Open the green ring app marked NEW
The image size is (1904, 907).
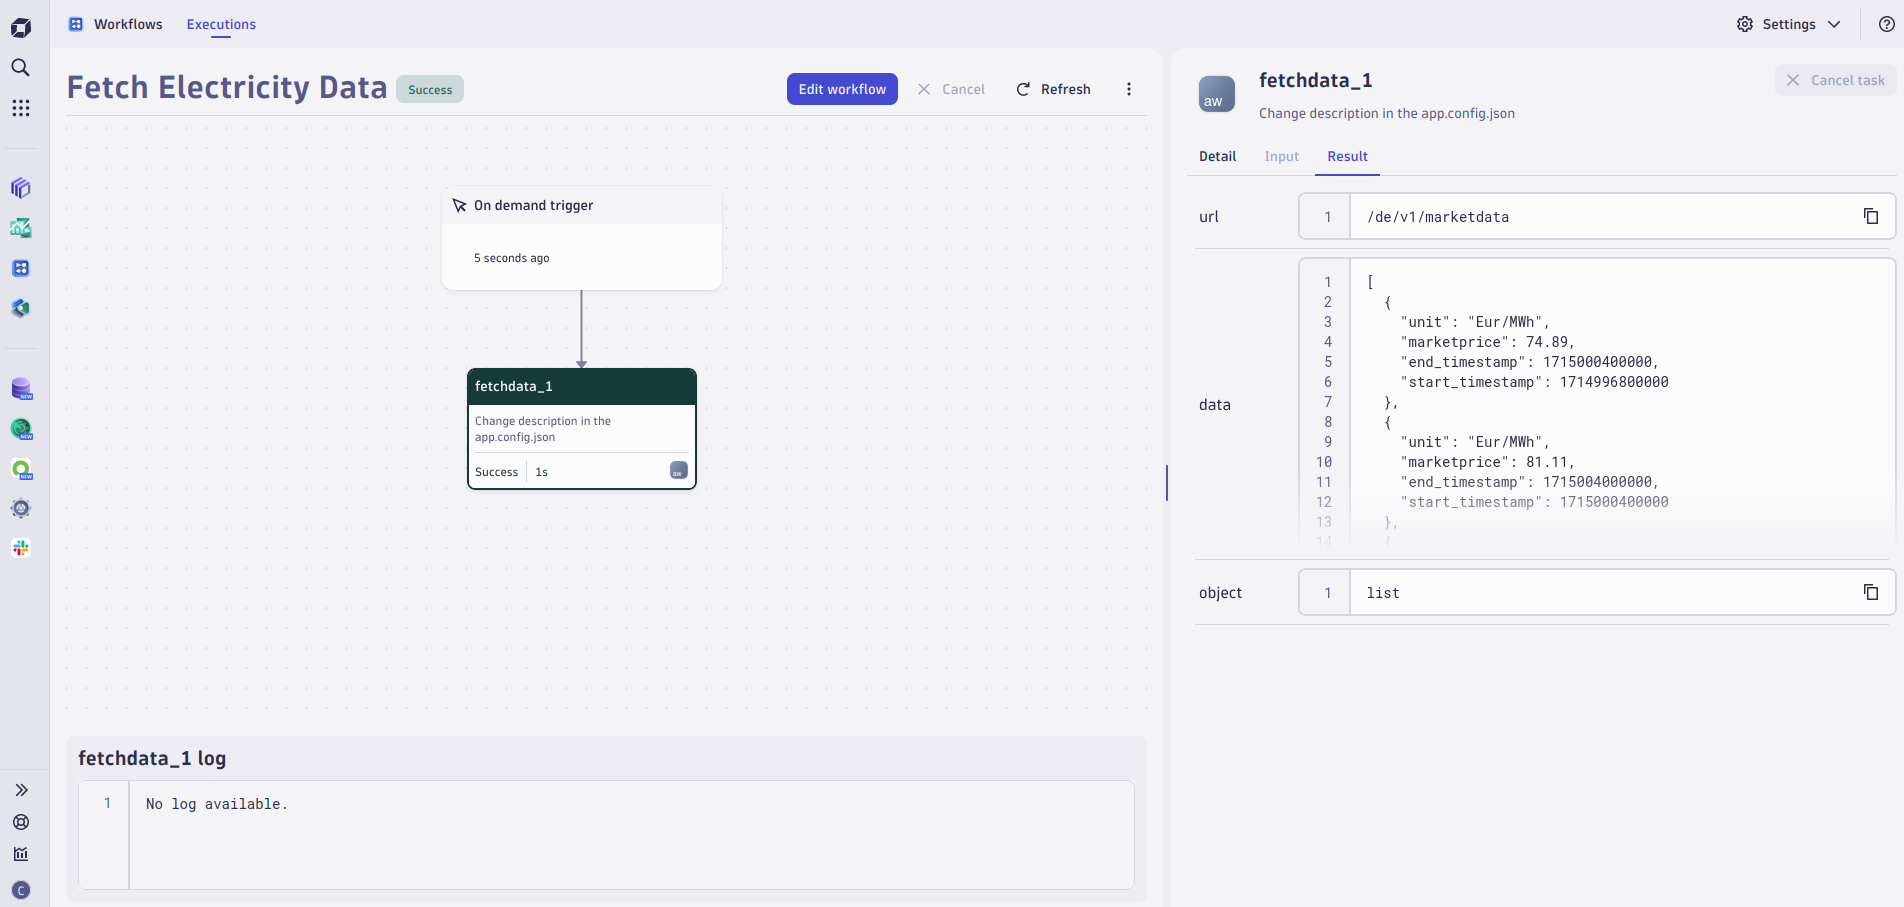pos(21,468)
